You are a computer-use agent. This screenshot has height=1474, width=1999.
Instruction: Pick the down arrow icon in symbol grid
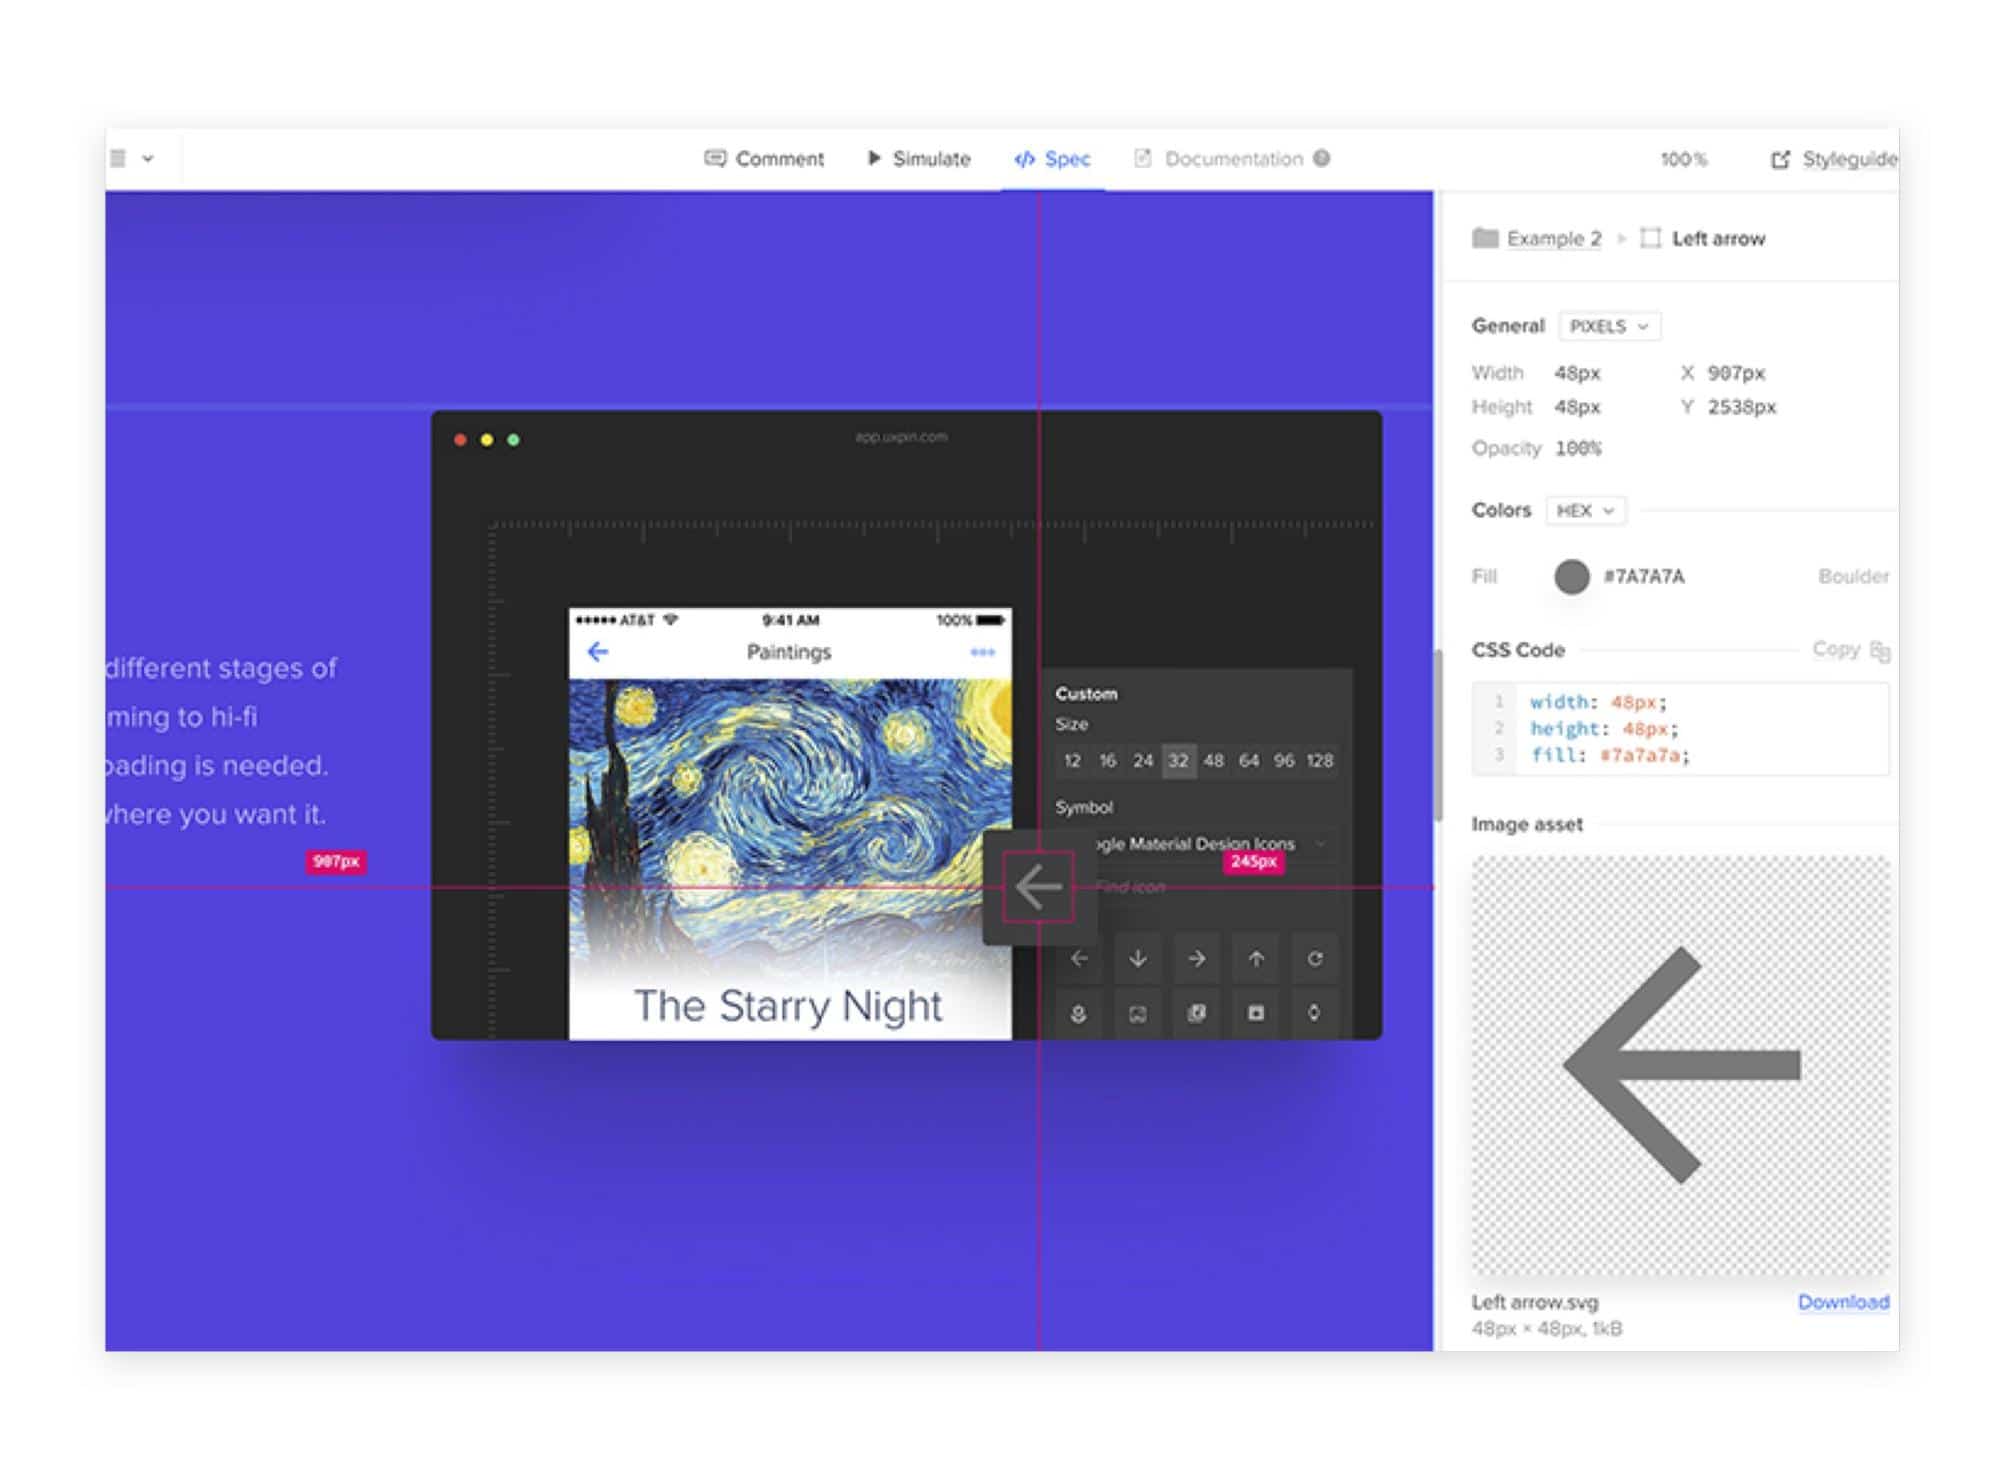tap(1138, 959)
